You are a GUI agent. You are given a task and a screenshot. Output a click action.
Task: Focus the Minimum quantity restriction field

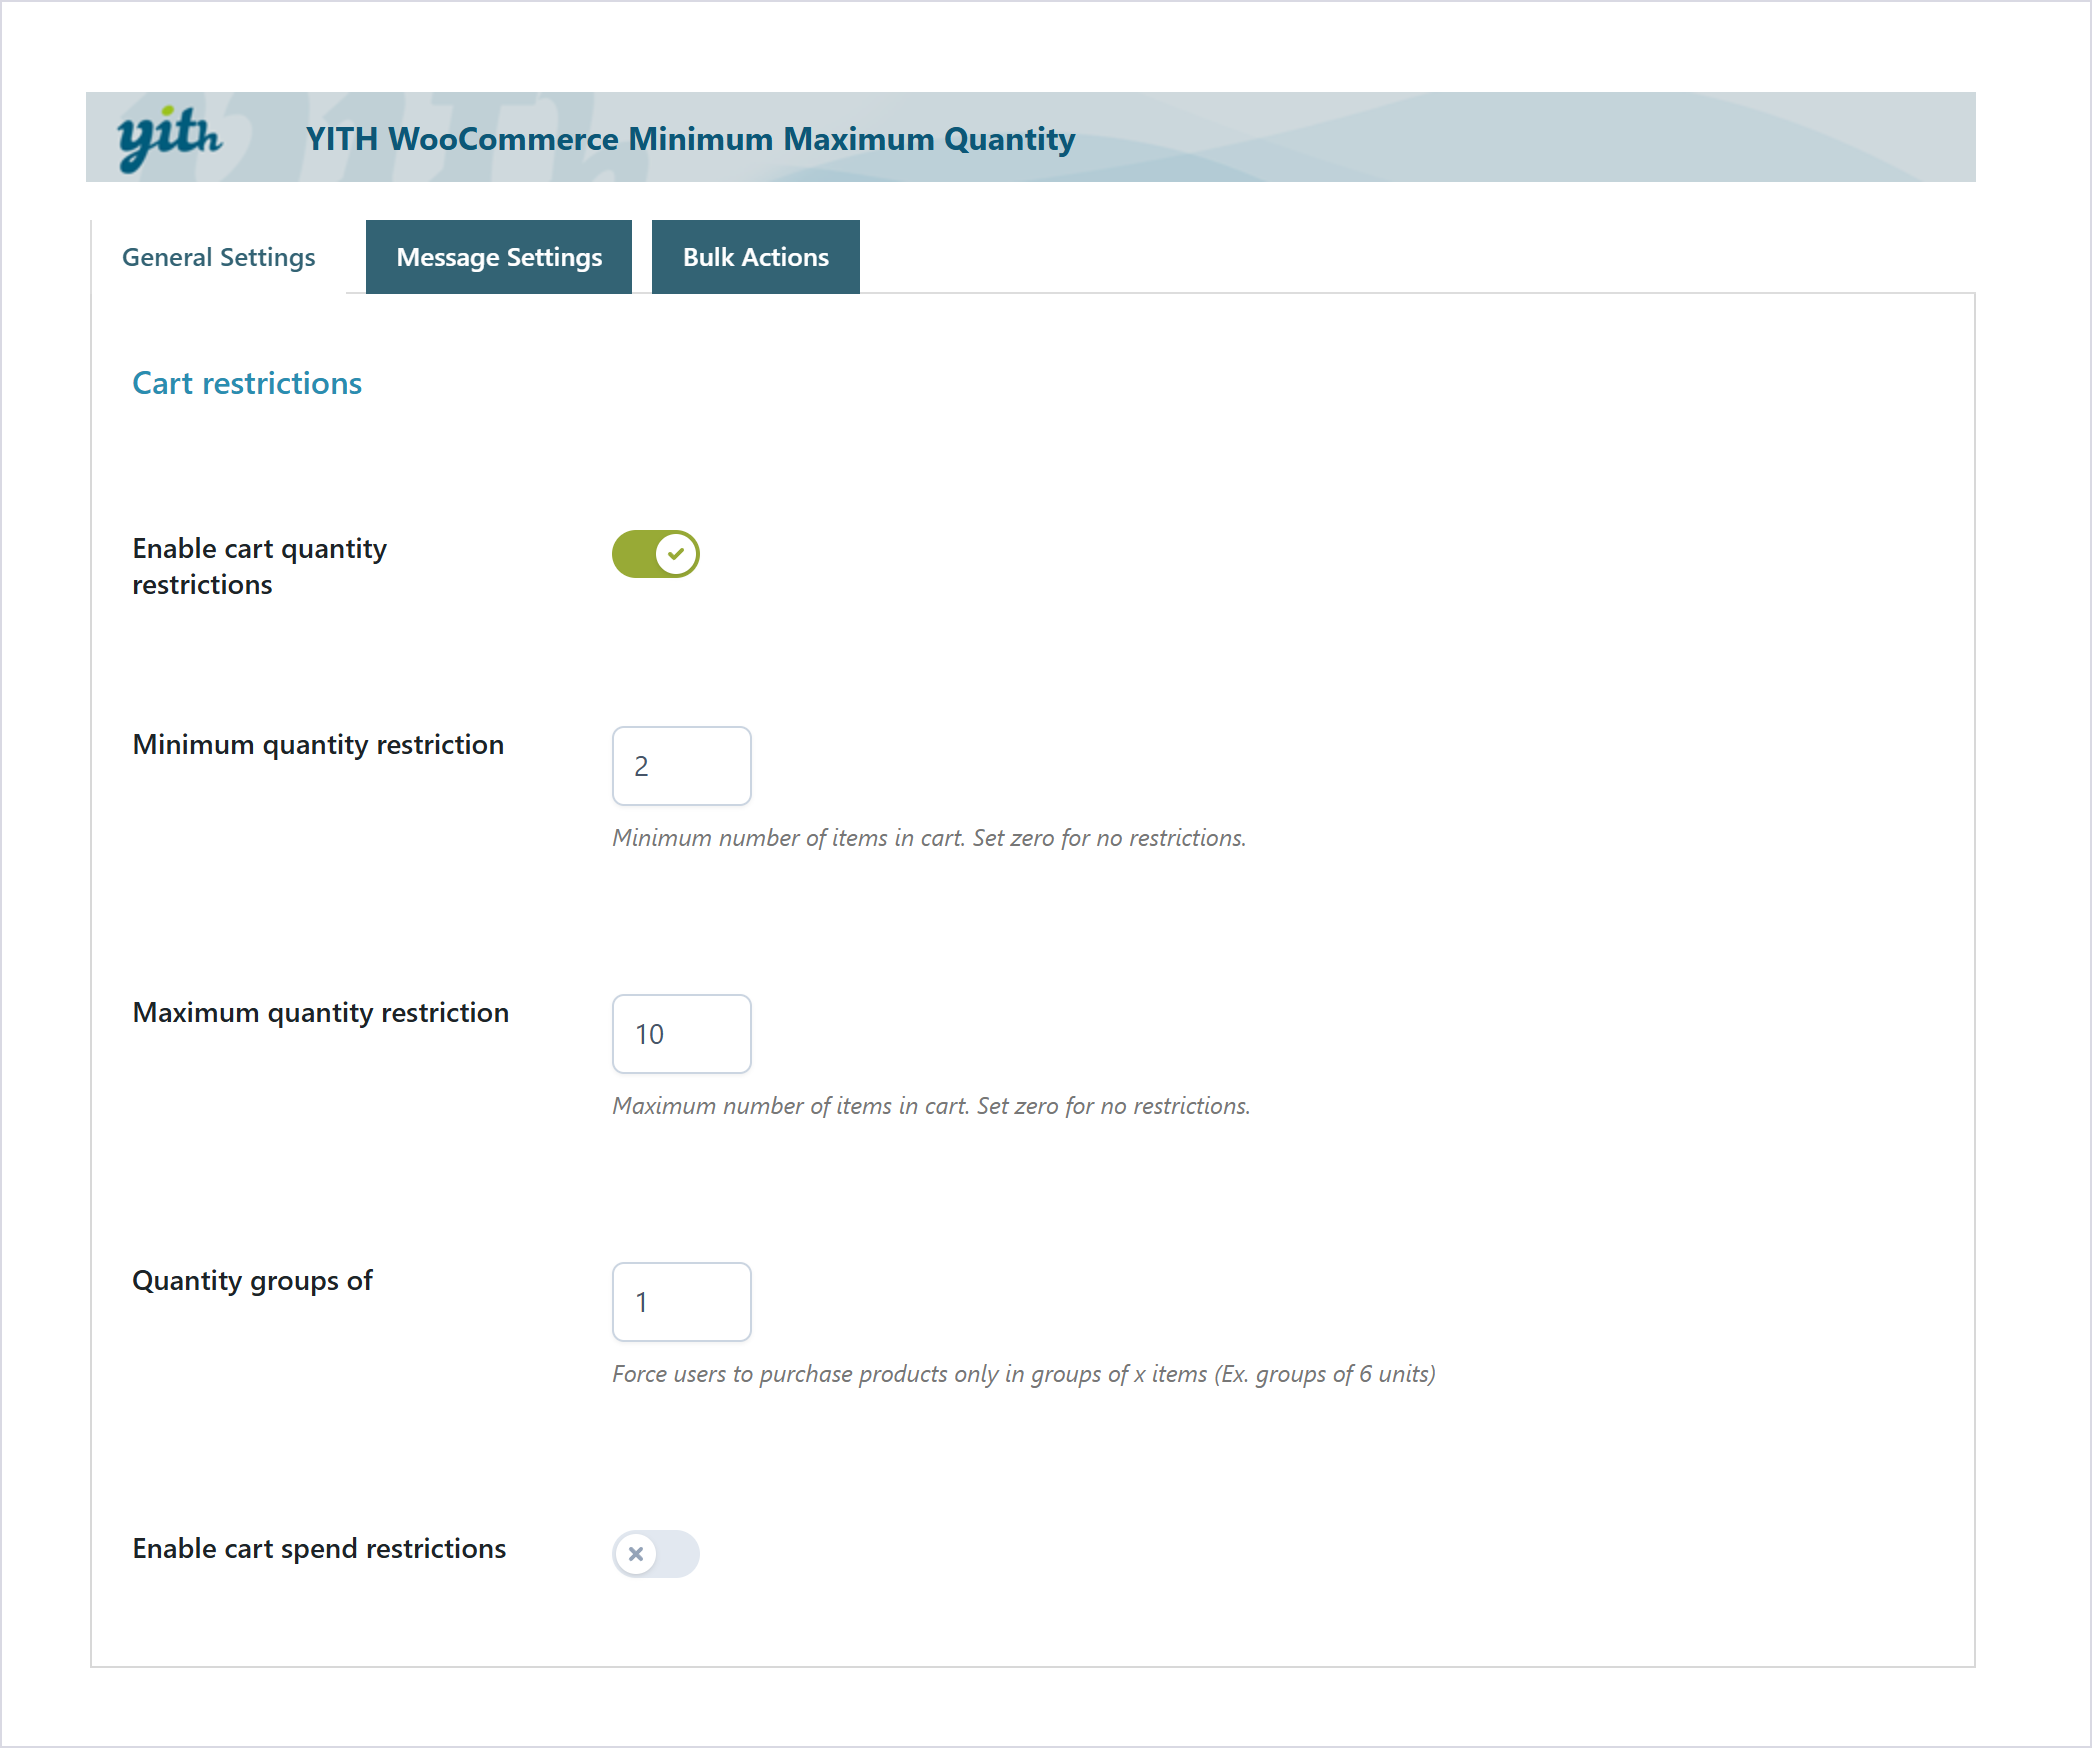tap(682, 766)
